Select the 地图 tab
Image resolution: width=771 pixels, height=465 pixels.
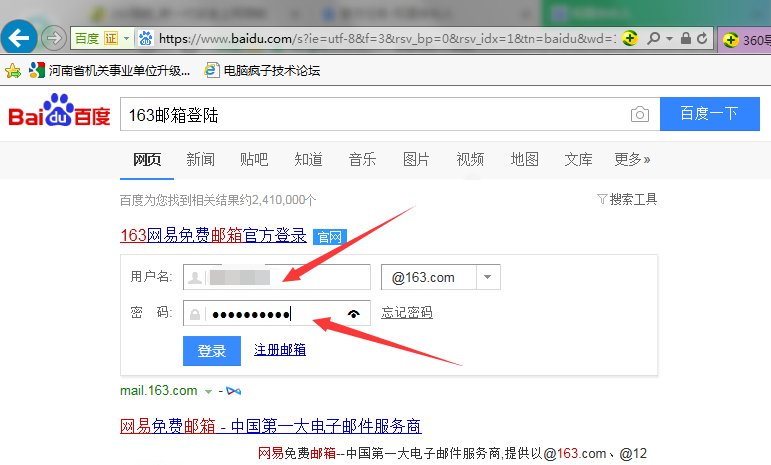(524, 159)
